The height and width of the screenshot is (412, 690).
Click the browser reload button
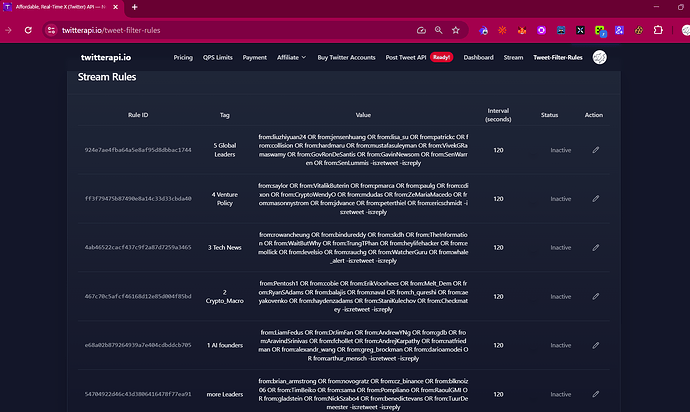point(28,30)
